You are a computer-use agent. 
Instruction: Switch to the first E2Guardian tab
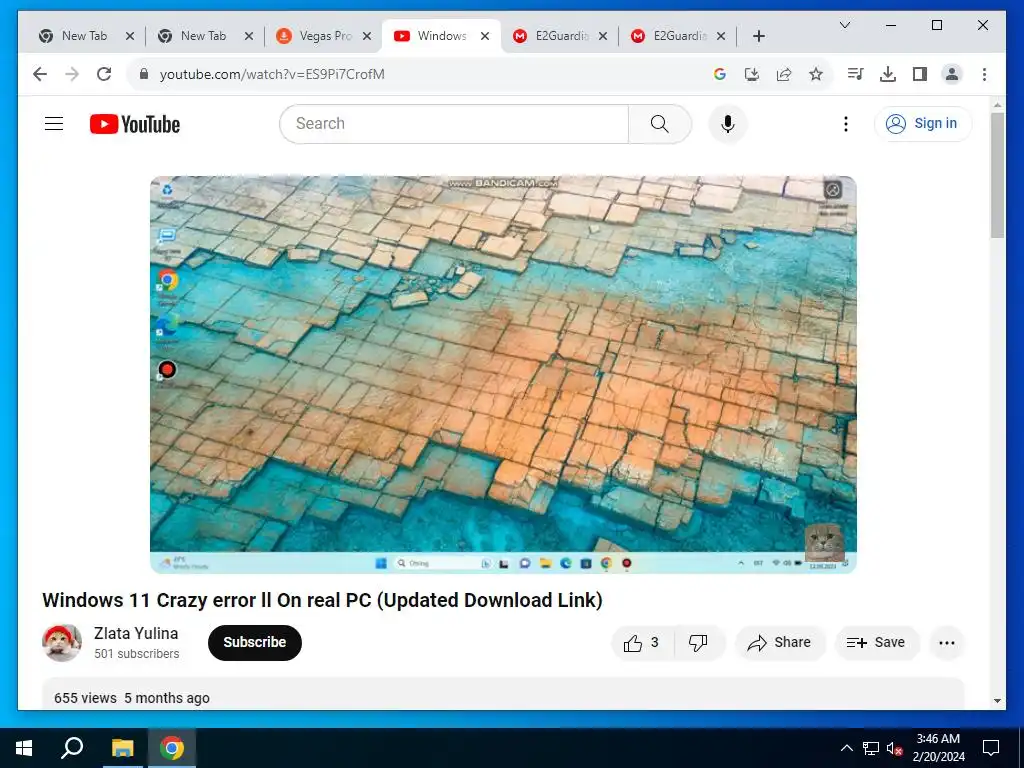click(x=561, y=36)
